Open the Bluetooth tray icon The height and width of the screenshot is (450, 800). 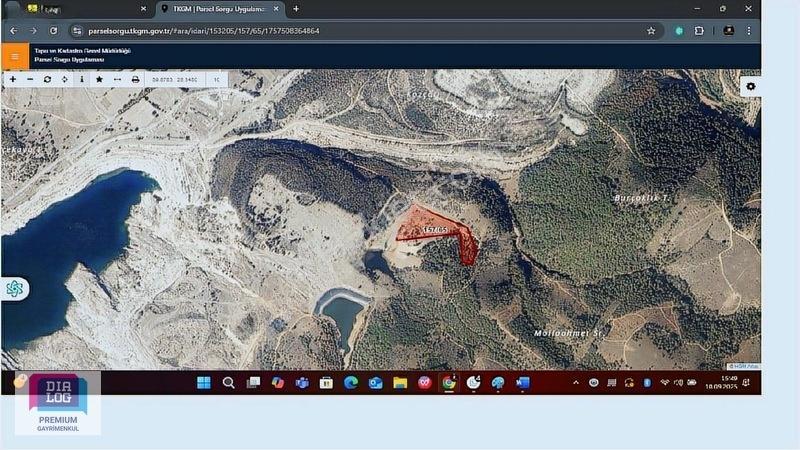click(x=647, y=383)
